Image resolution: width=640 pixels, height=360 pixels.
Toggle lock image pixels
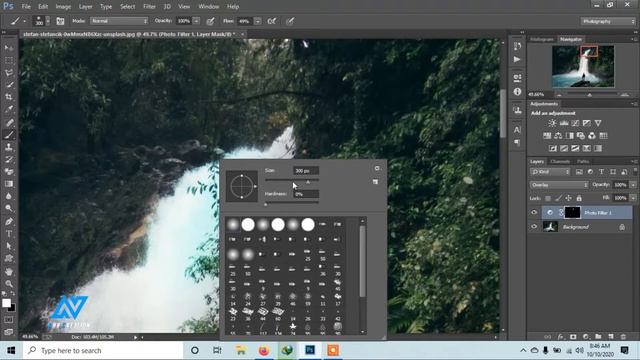tap(558, 198)
